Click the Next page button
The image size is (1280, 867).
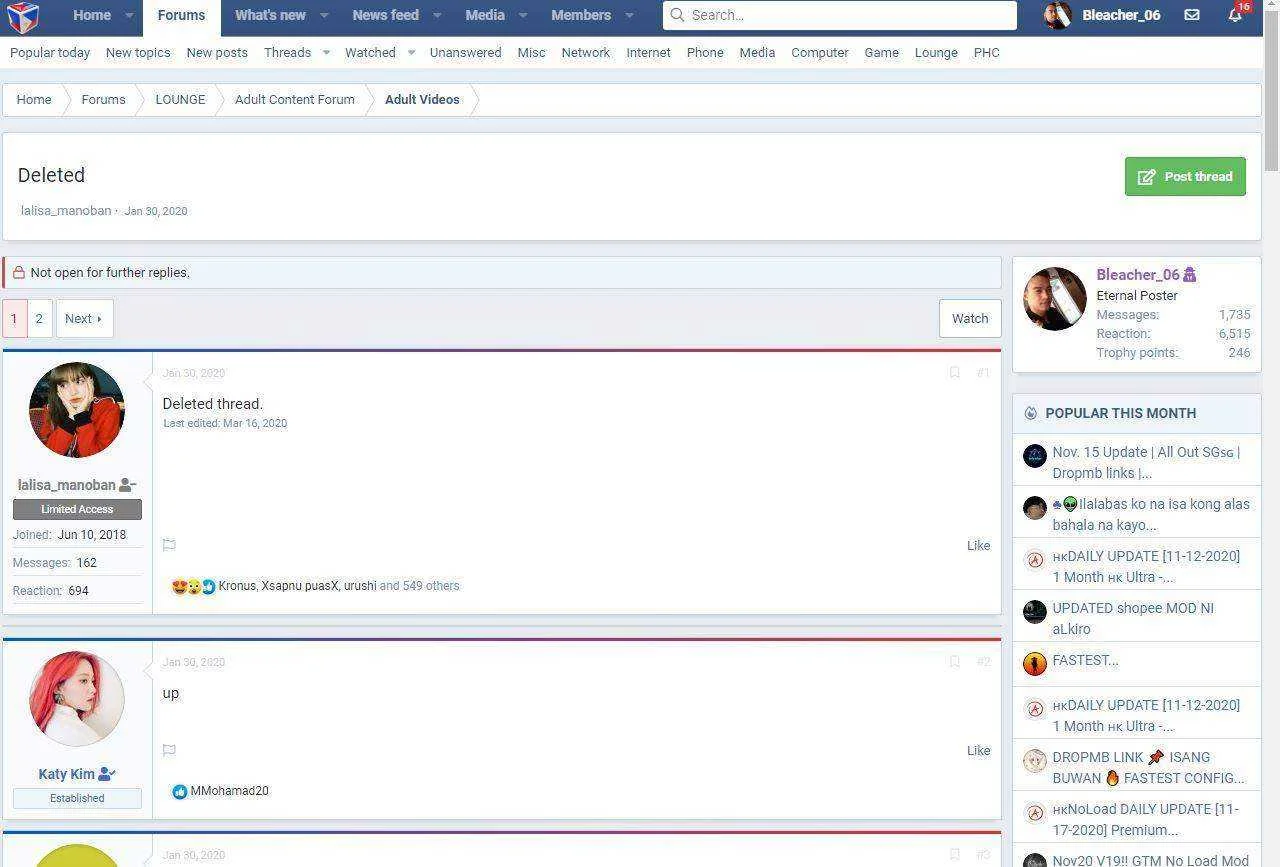coord(84,318)
